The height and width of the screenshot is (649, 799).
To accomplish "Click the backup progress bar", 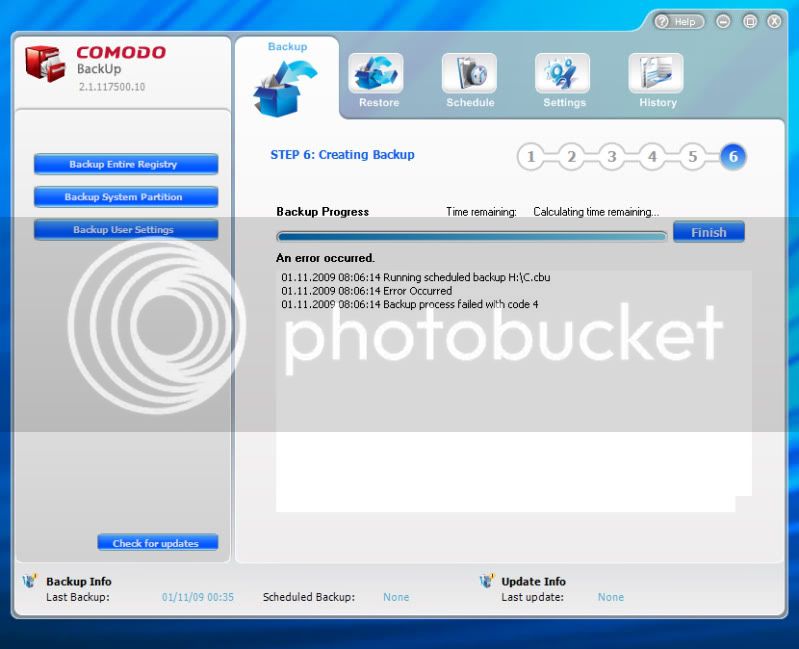I will (472, 236).
